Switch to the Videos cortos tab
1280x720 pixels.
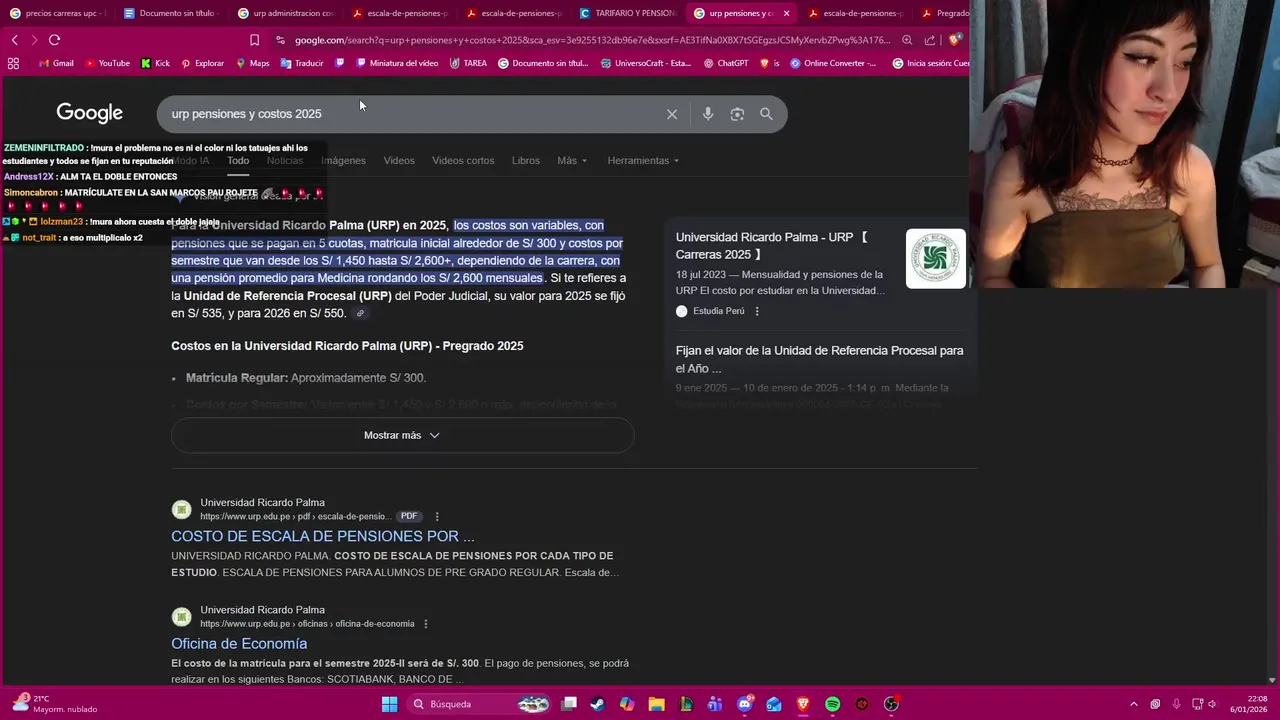(463, 160)
